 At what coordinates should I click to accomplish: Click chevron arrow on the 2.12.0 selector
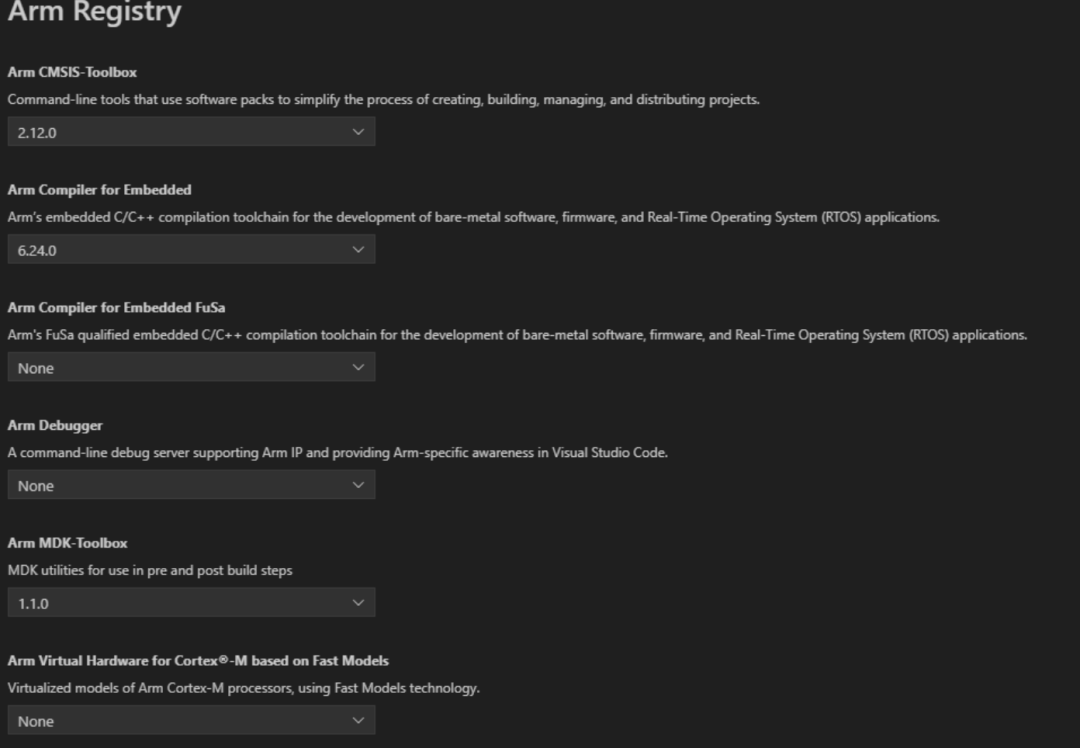(358, 132)
